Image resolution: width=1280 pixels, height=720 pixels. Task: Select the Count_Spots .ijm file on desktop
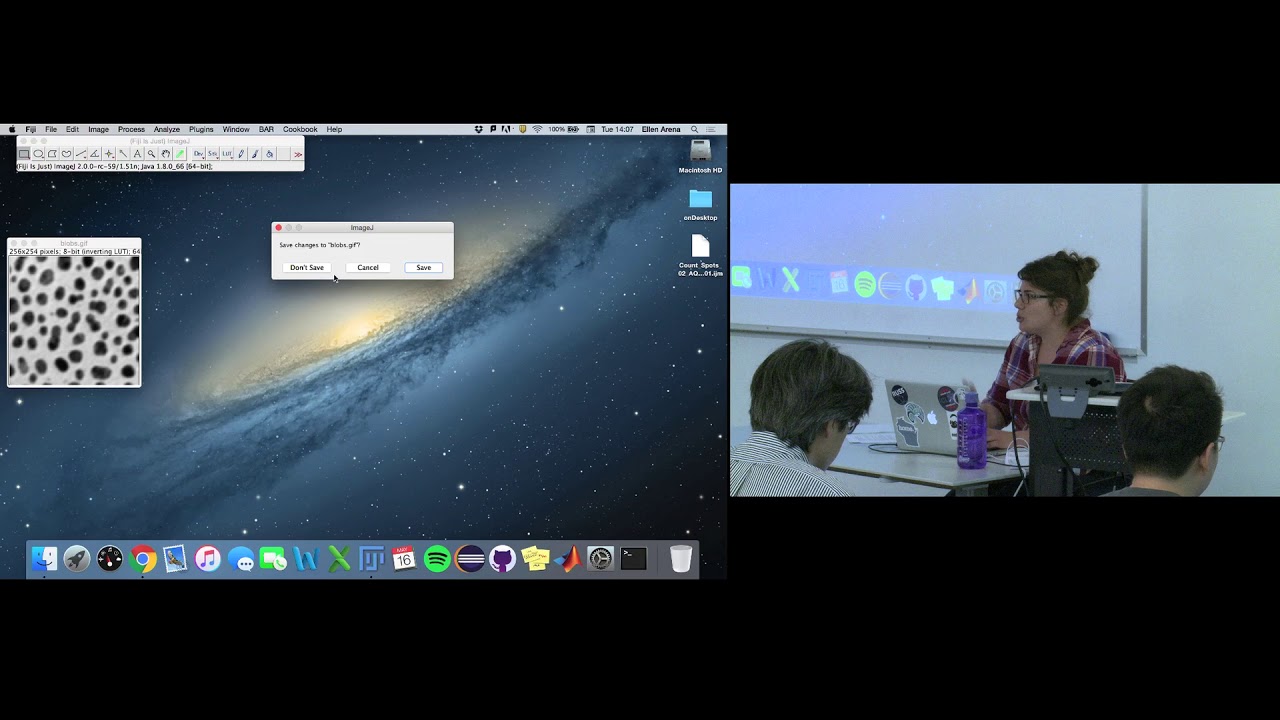click(700, 256)
